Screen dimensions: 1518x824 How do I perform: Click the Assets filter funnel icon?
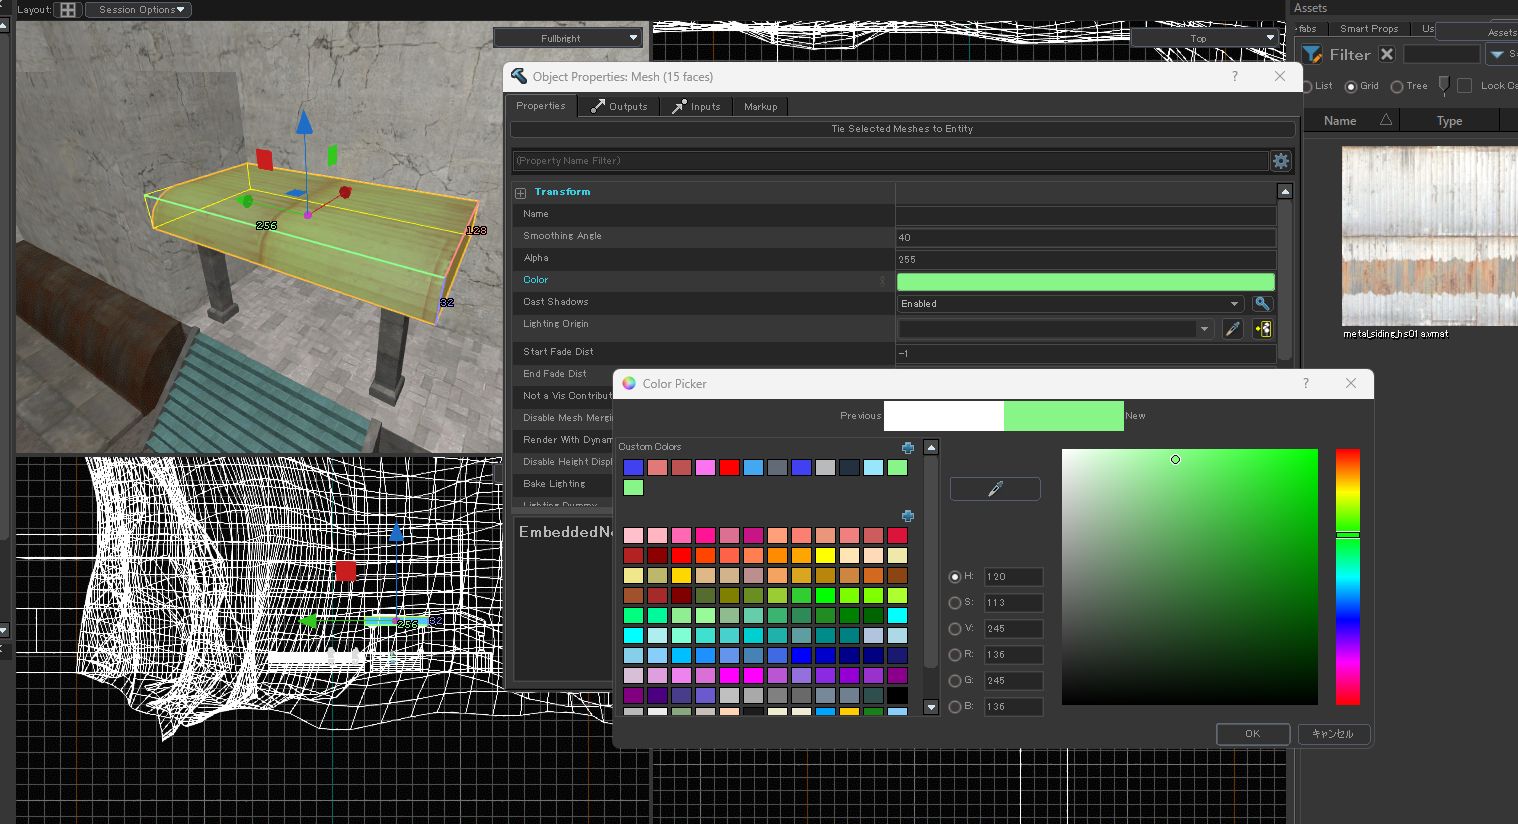[x=1312, y=55]
